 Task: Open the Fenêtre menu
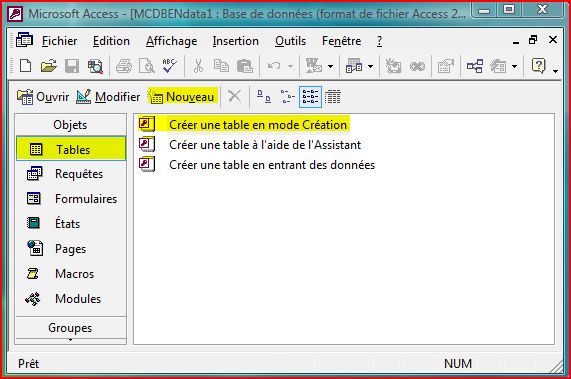341,41
